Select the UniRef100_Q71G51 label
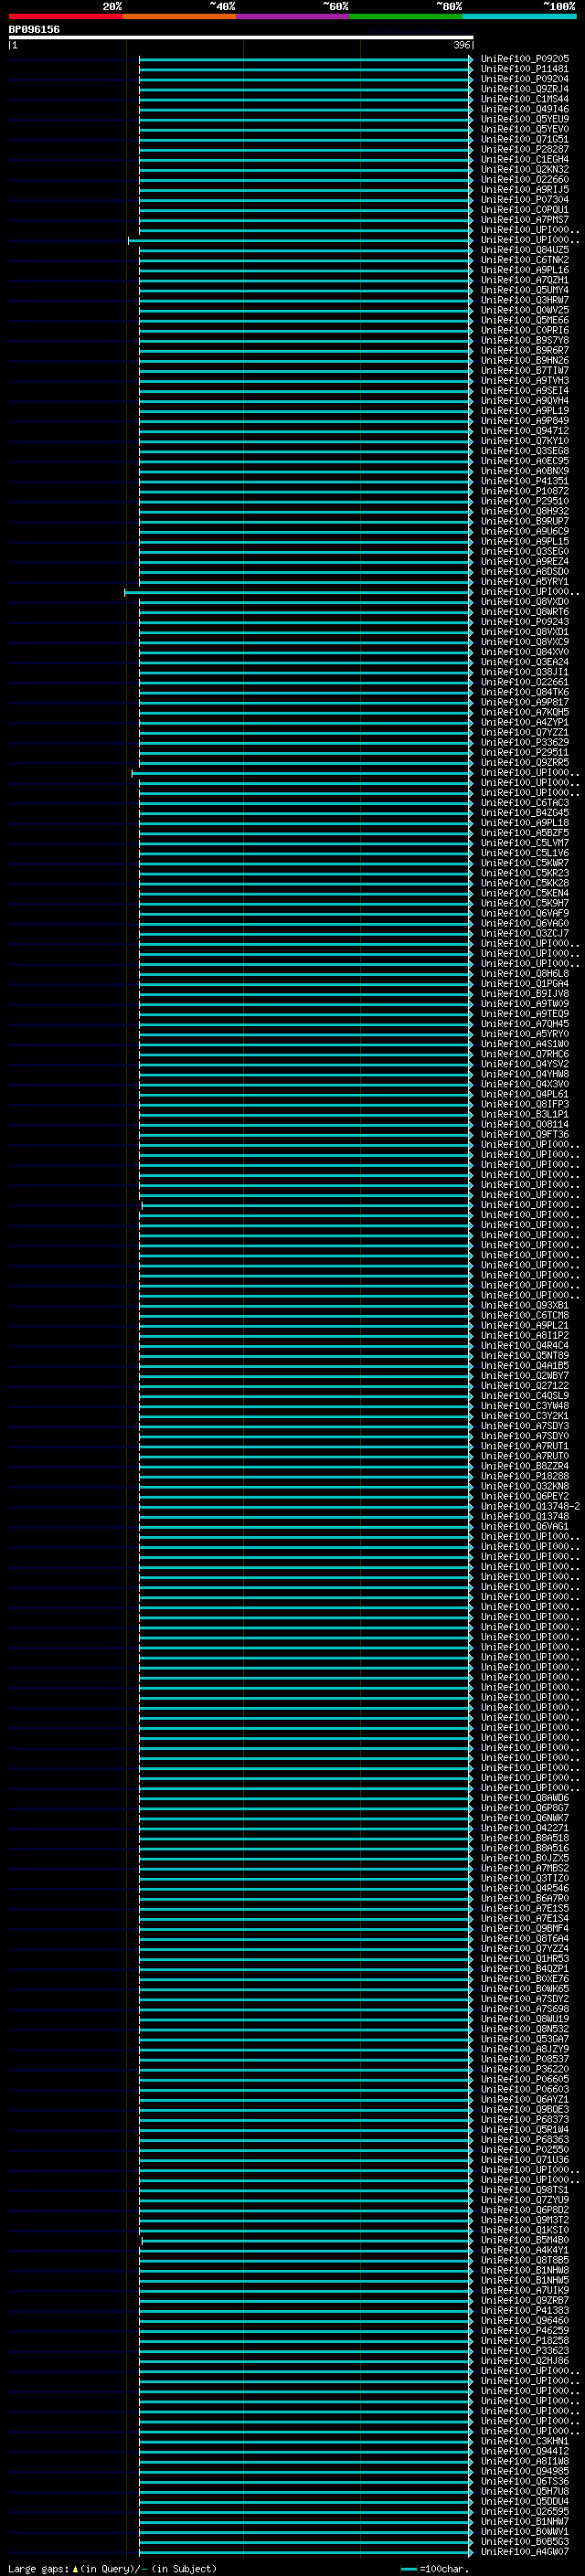 point(525,139)
